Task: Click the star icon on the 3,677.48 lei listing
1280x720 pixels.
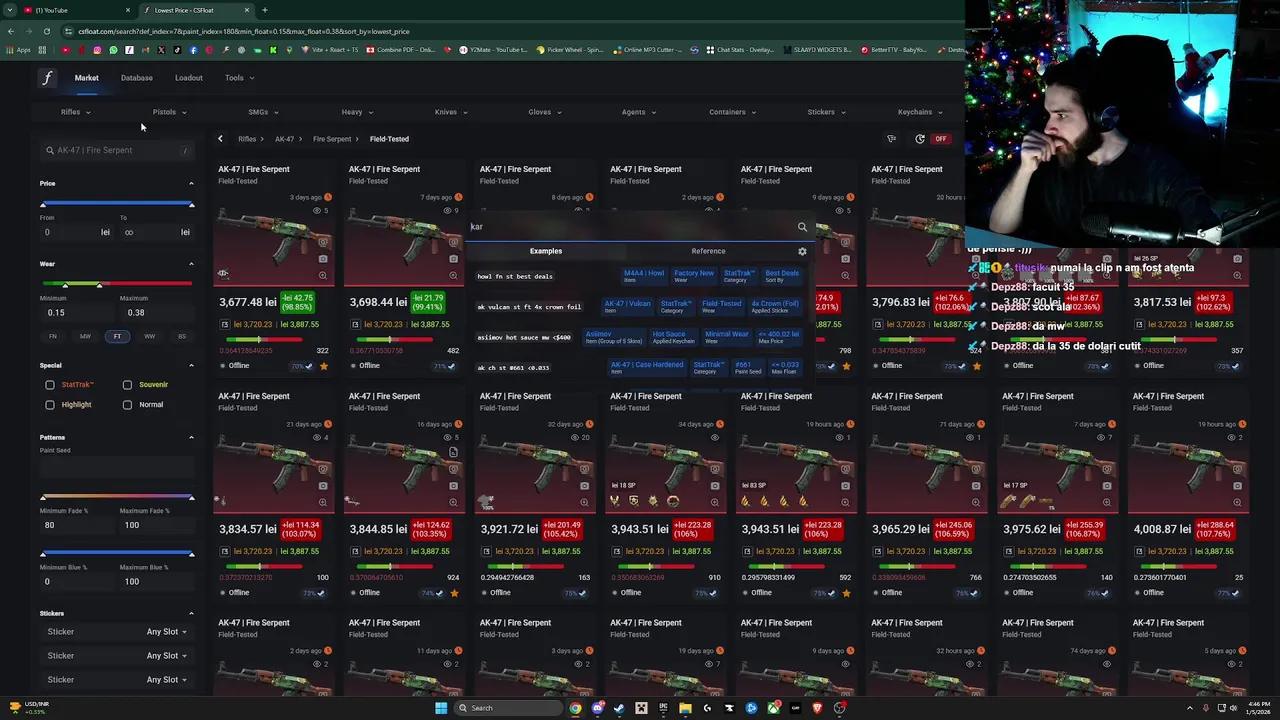Action: [x=323, y=366]
